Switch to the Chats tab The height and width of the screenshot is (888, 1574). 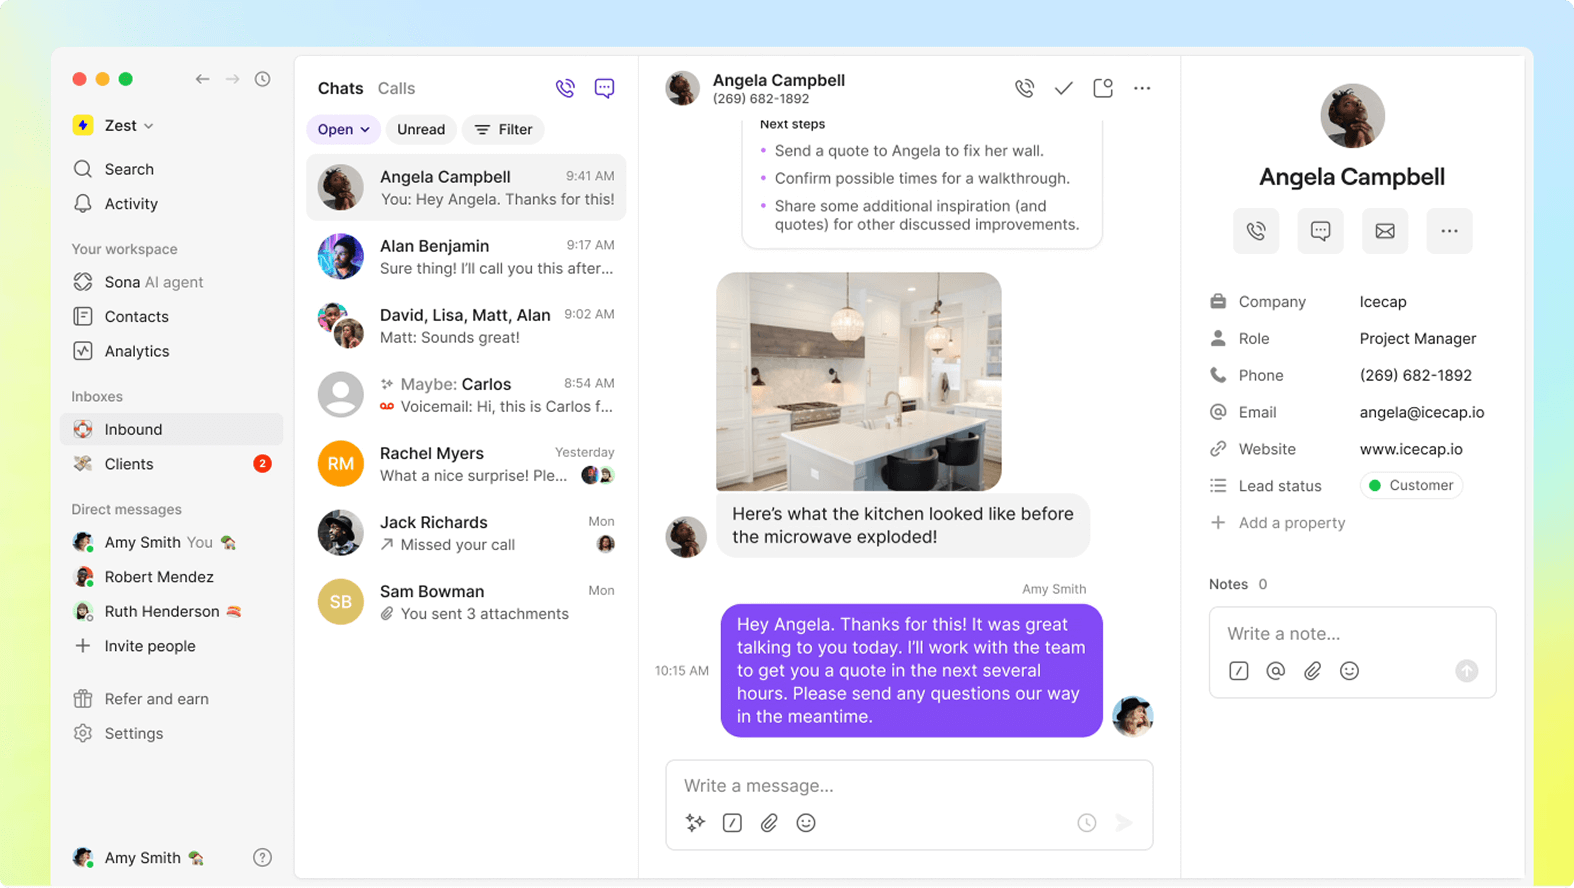340,88
